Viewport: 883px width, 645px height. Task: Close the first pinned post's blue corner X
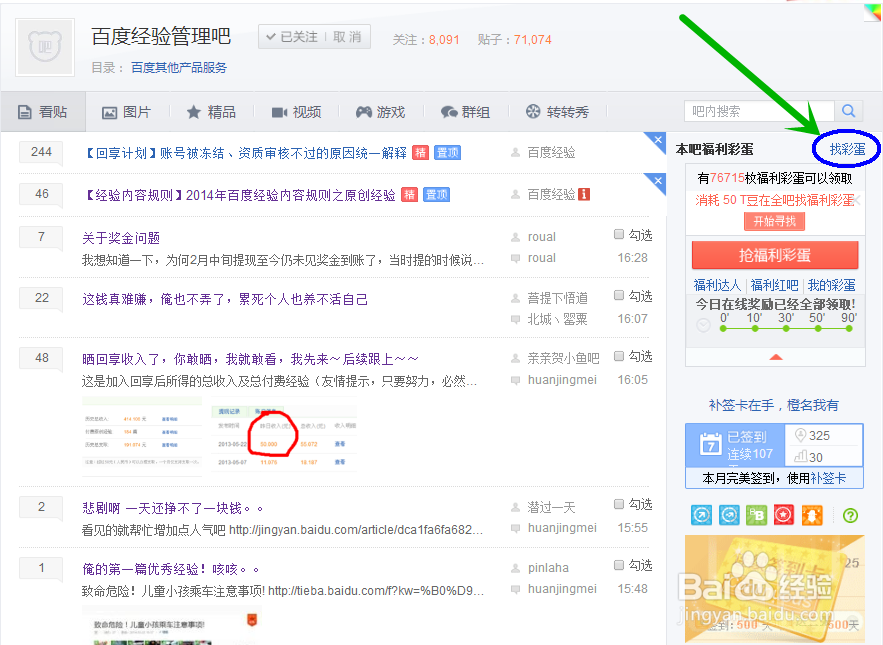click(657, 140)
